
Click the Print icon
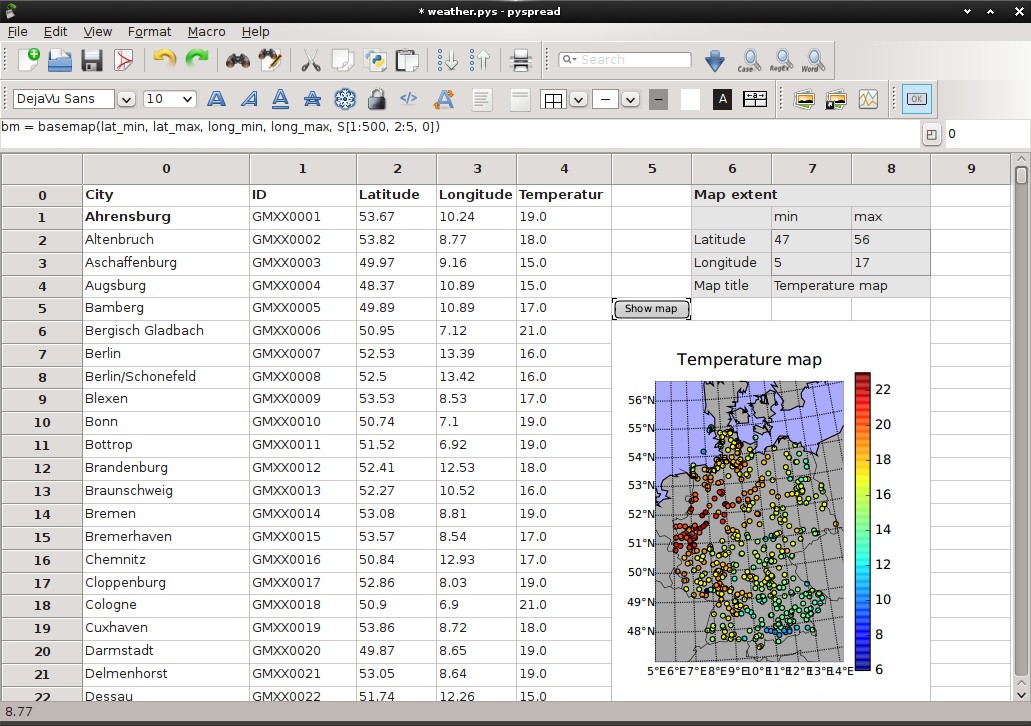(x=520, y=61)
